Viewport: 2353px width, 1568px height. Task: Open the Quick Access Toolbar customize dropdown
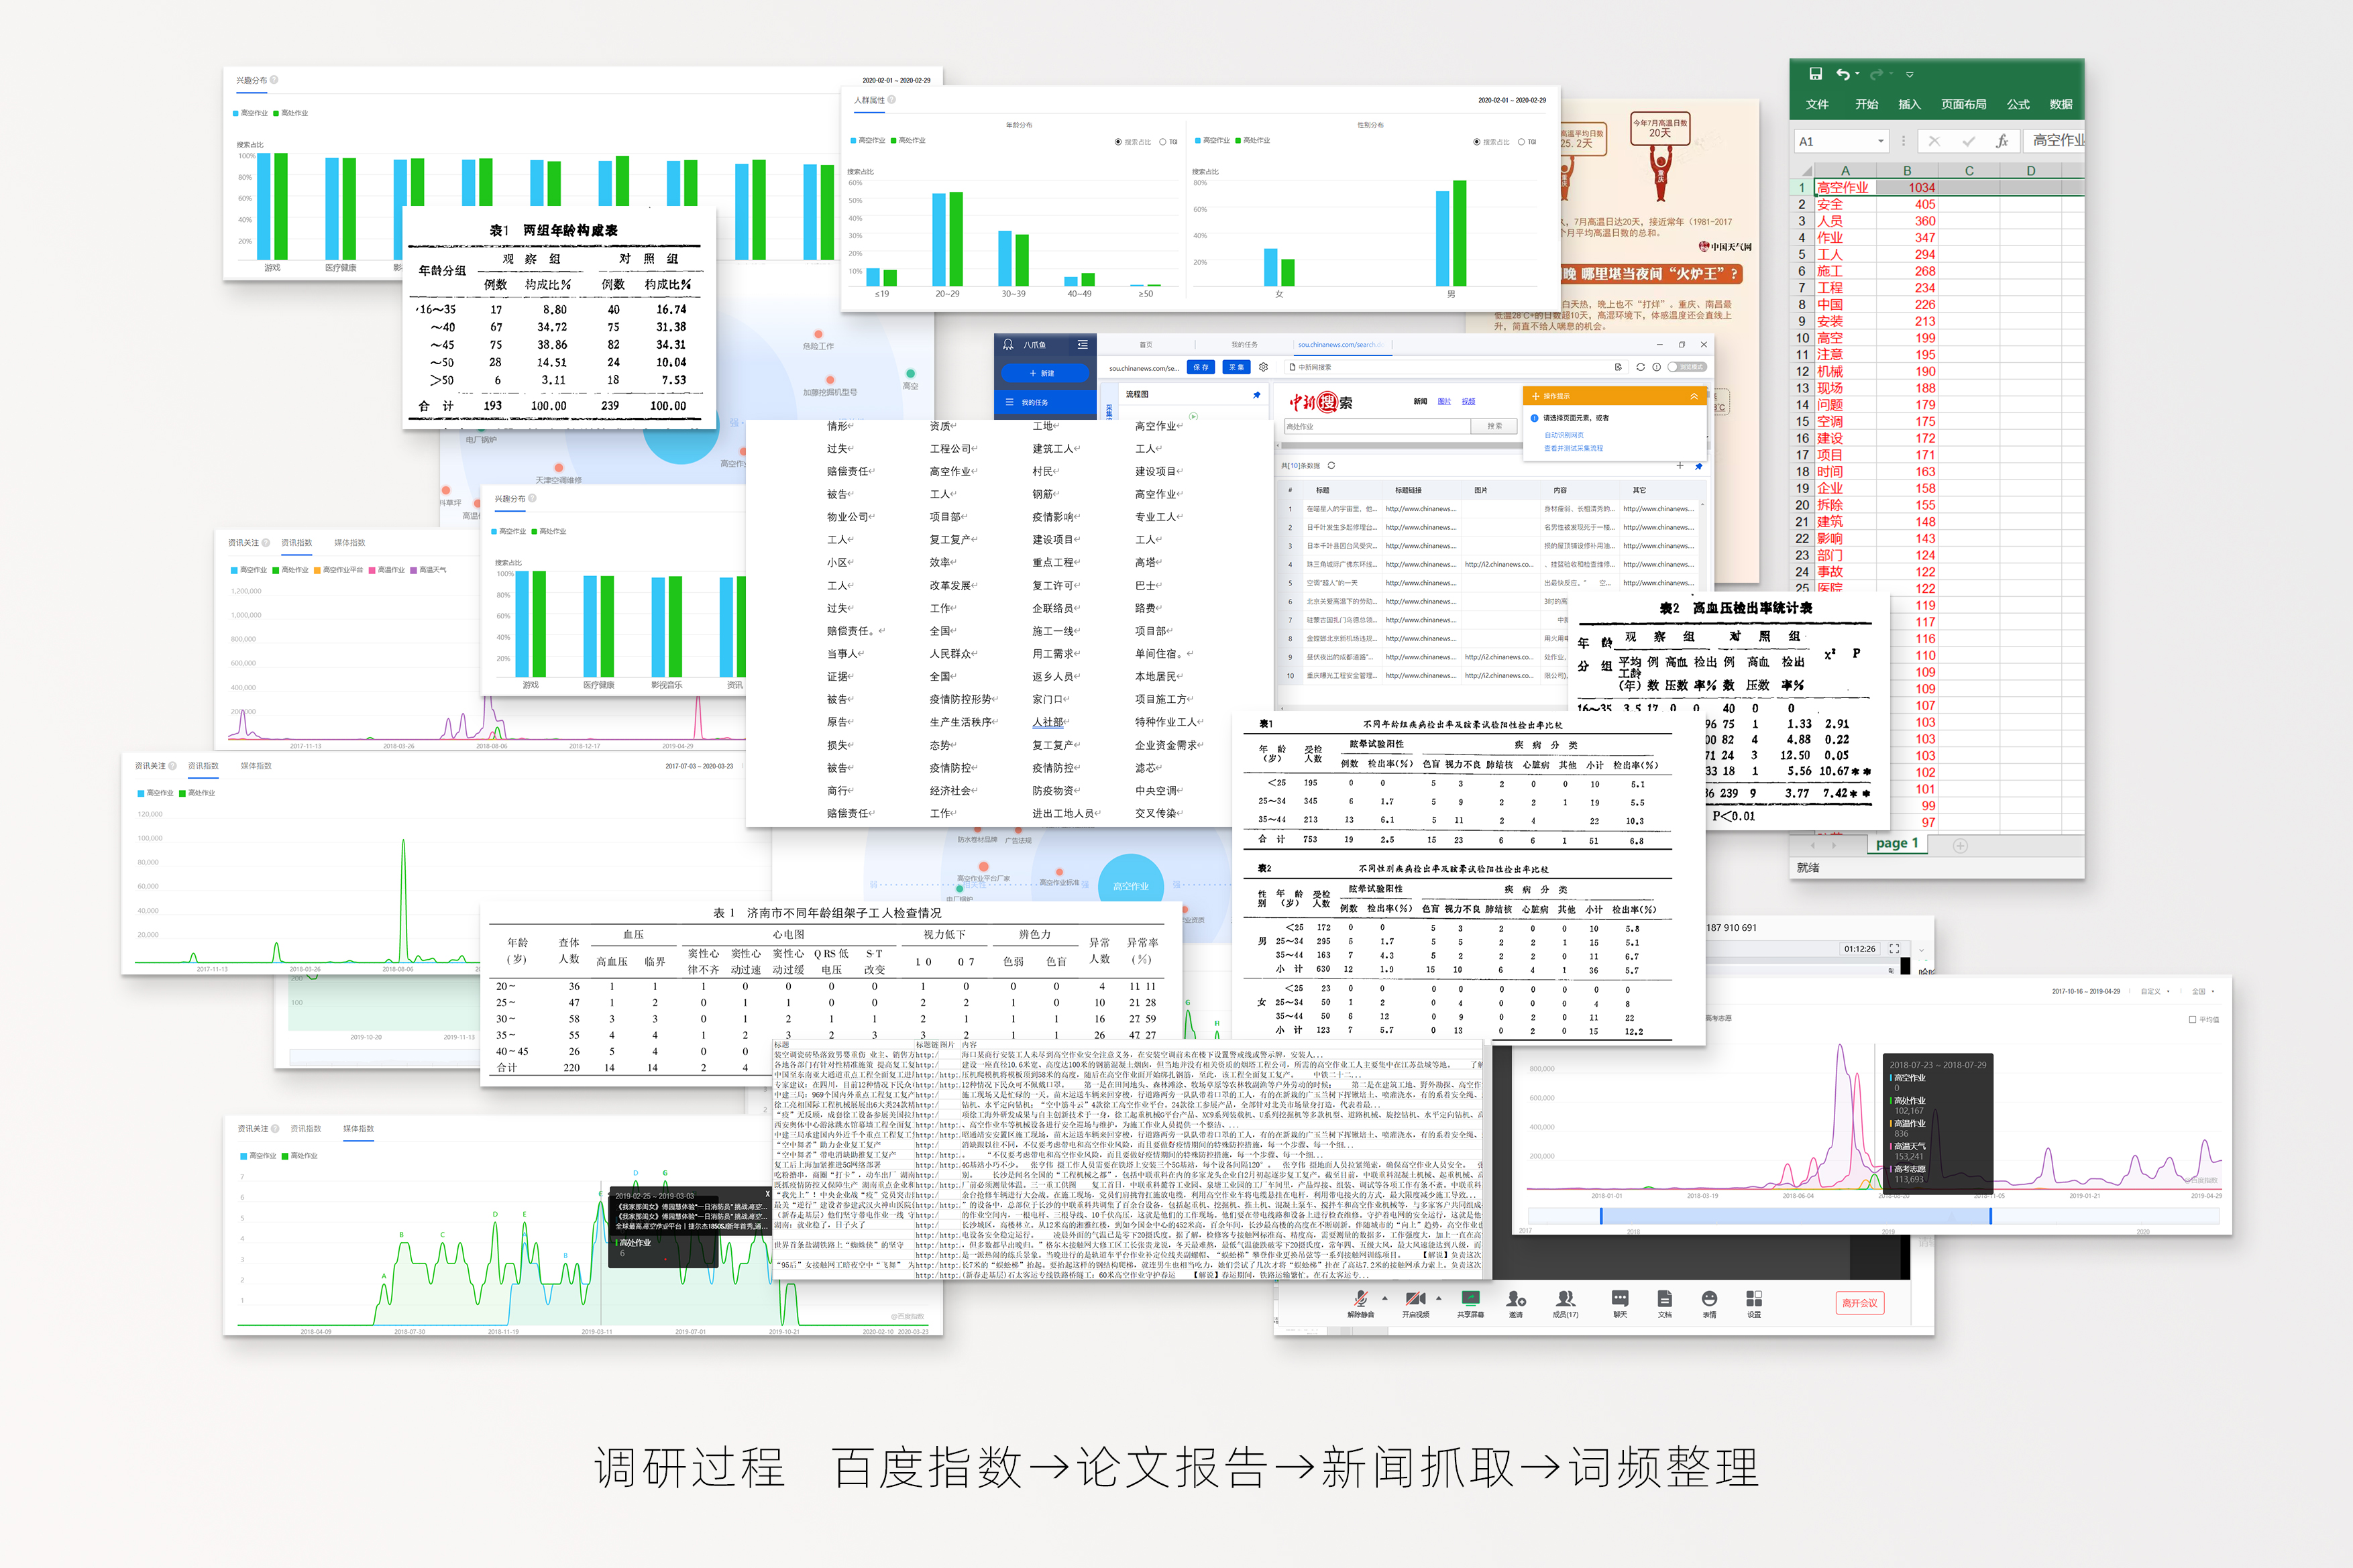tap(1909, 74)
